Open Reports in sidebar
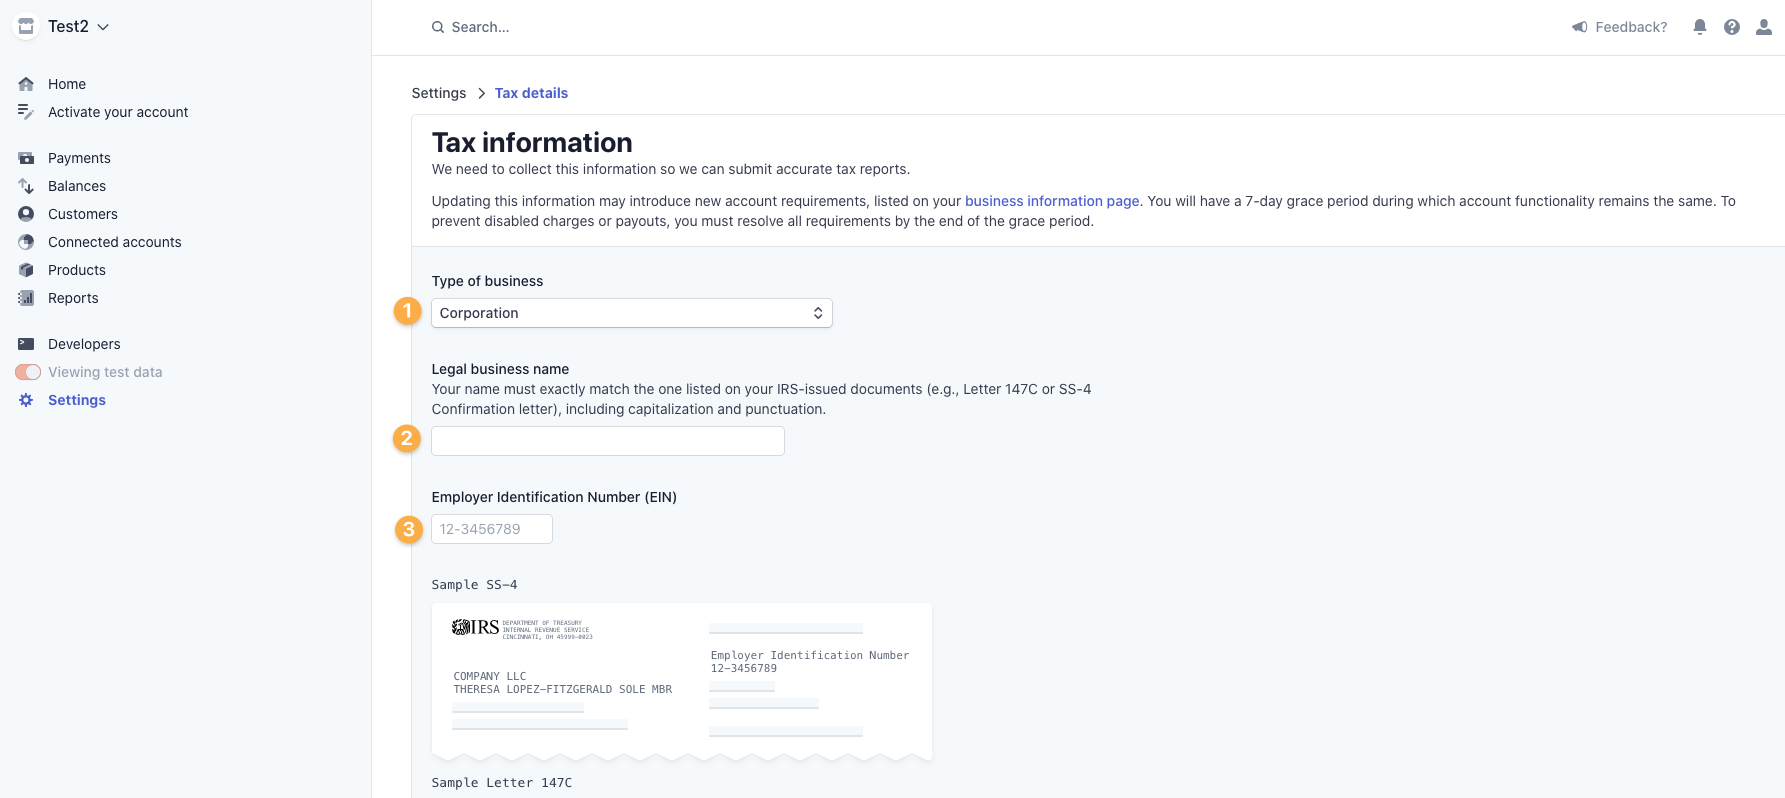 coord(73,298)
